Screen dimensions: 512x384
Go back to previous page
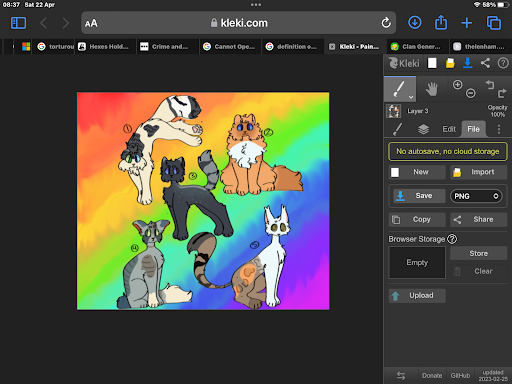point(44,23)
